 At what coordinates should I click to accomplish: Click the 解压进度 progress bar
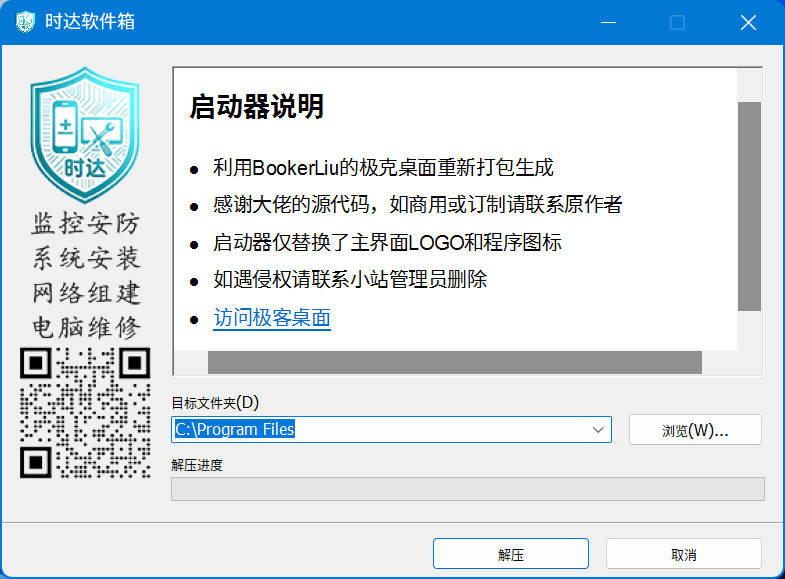468,489
